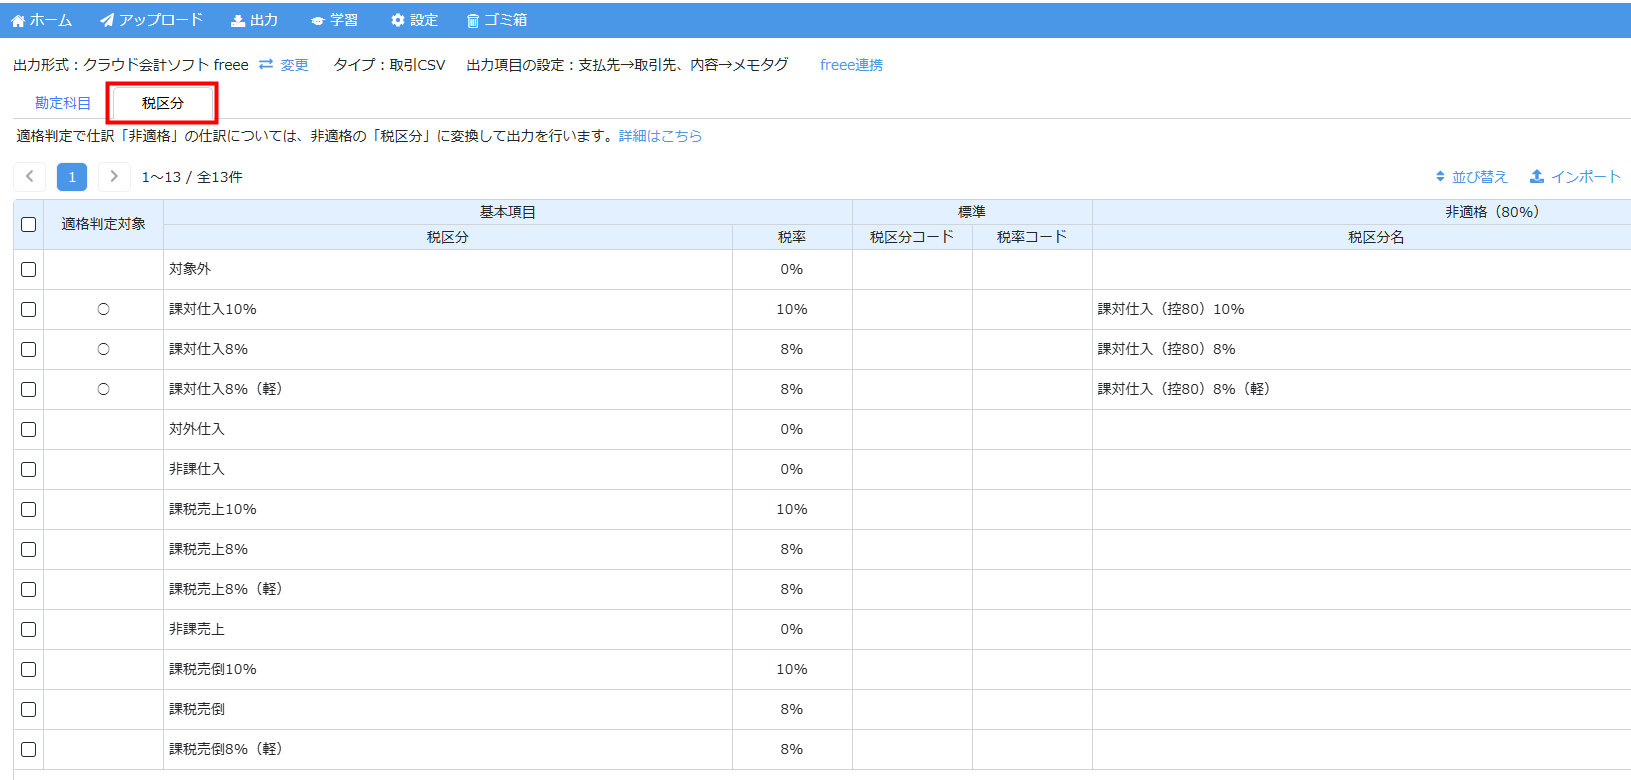Open the 詳細はこちら details link
This screenshot has height=780, width=1631.
coord(660,136)
